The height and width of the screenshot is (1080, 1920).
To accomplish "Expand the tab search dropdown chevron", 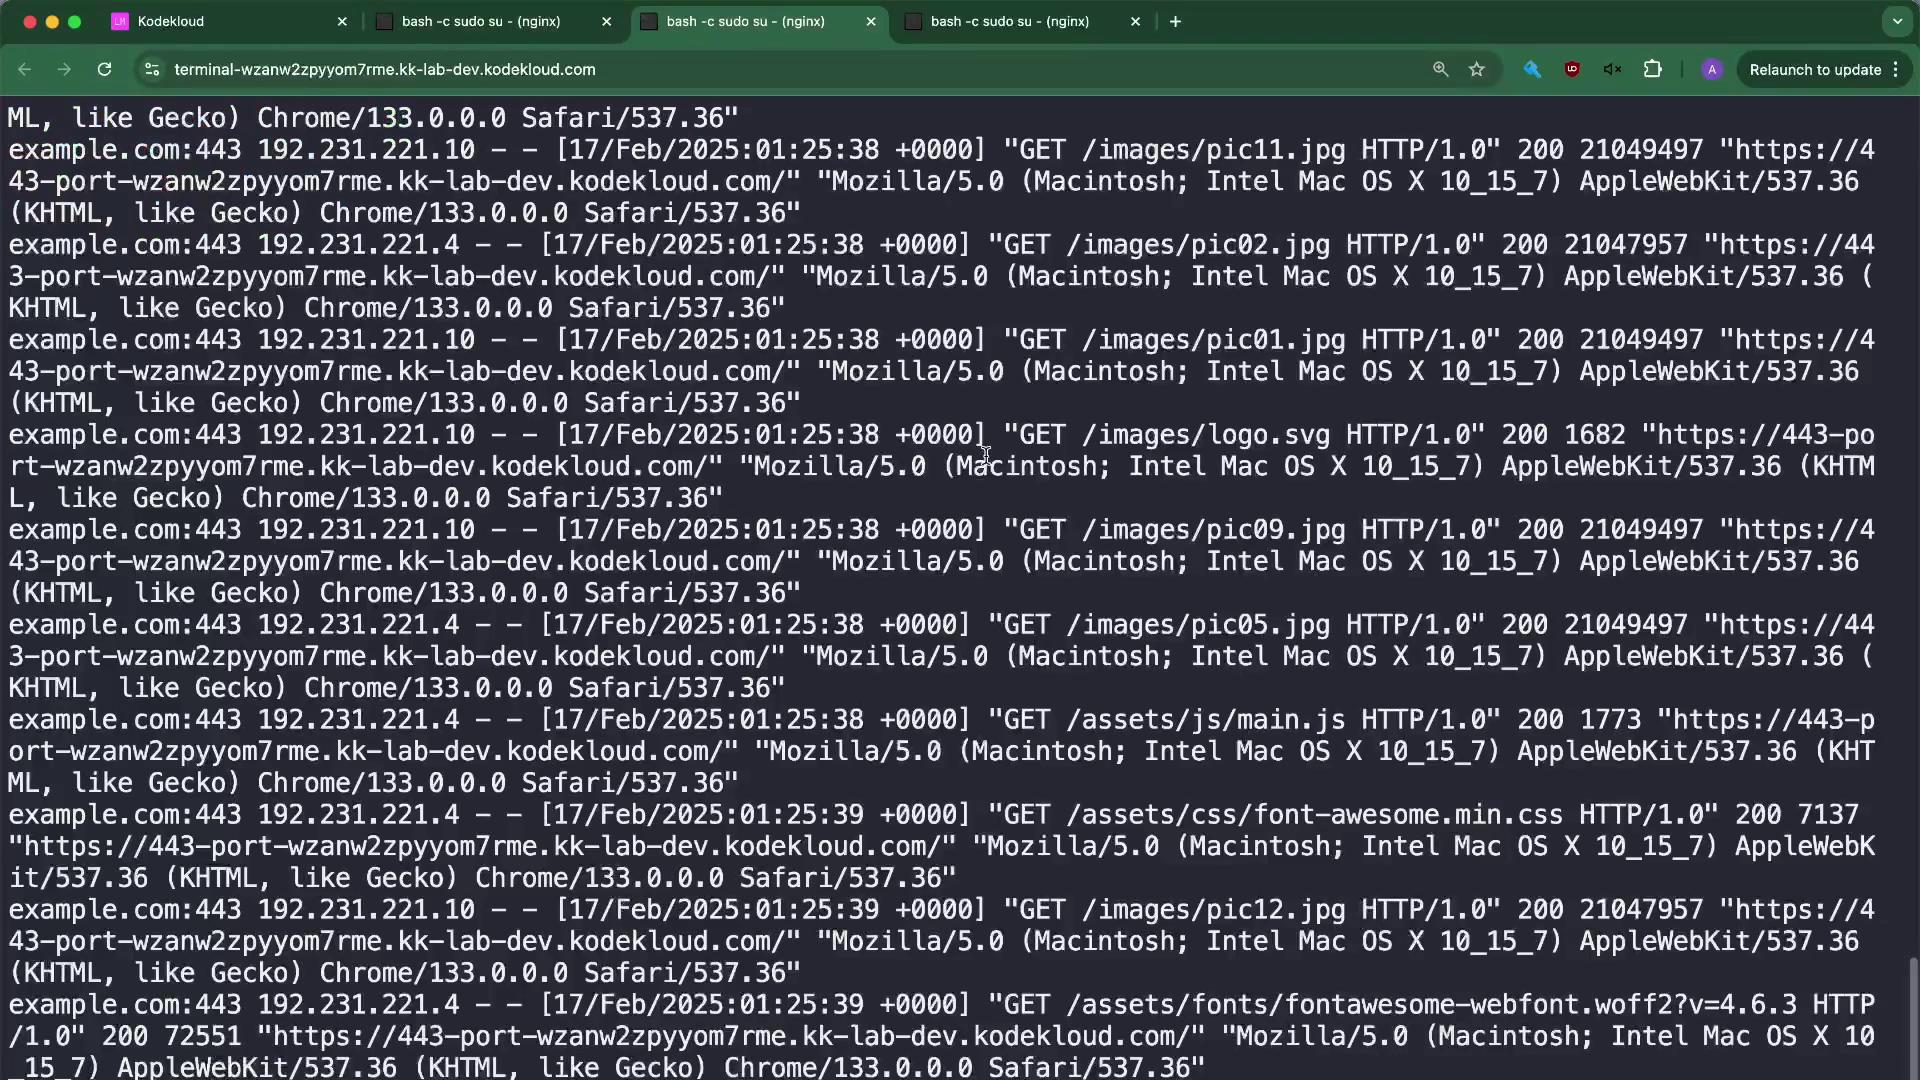I will [1897, 21].
